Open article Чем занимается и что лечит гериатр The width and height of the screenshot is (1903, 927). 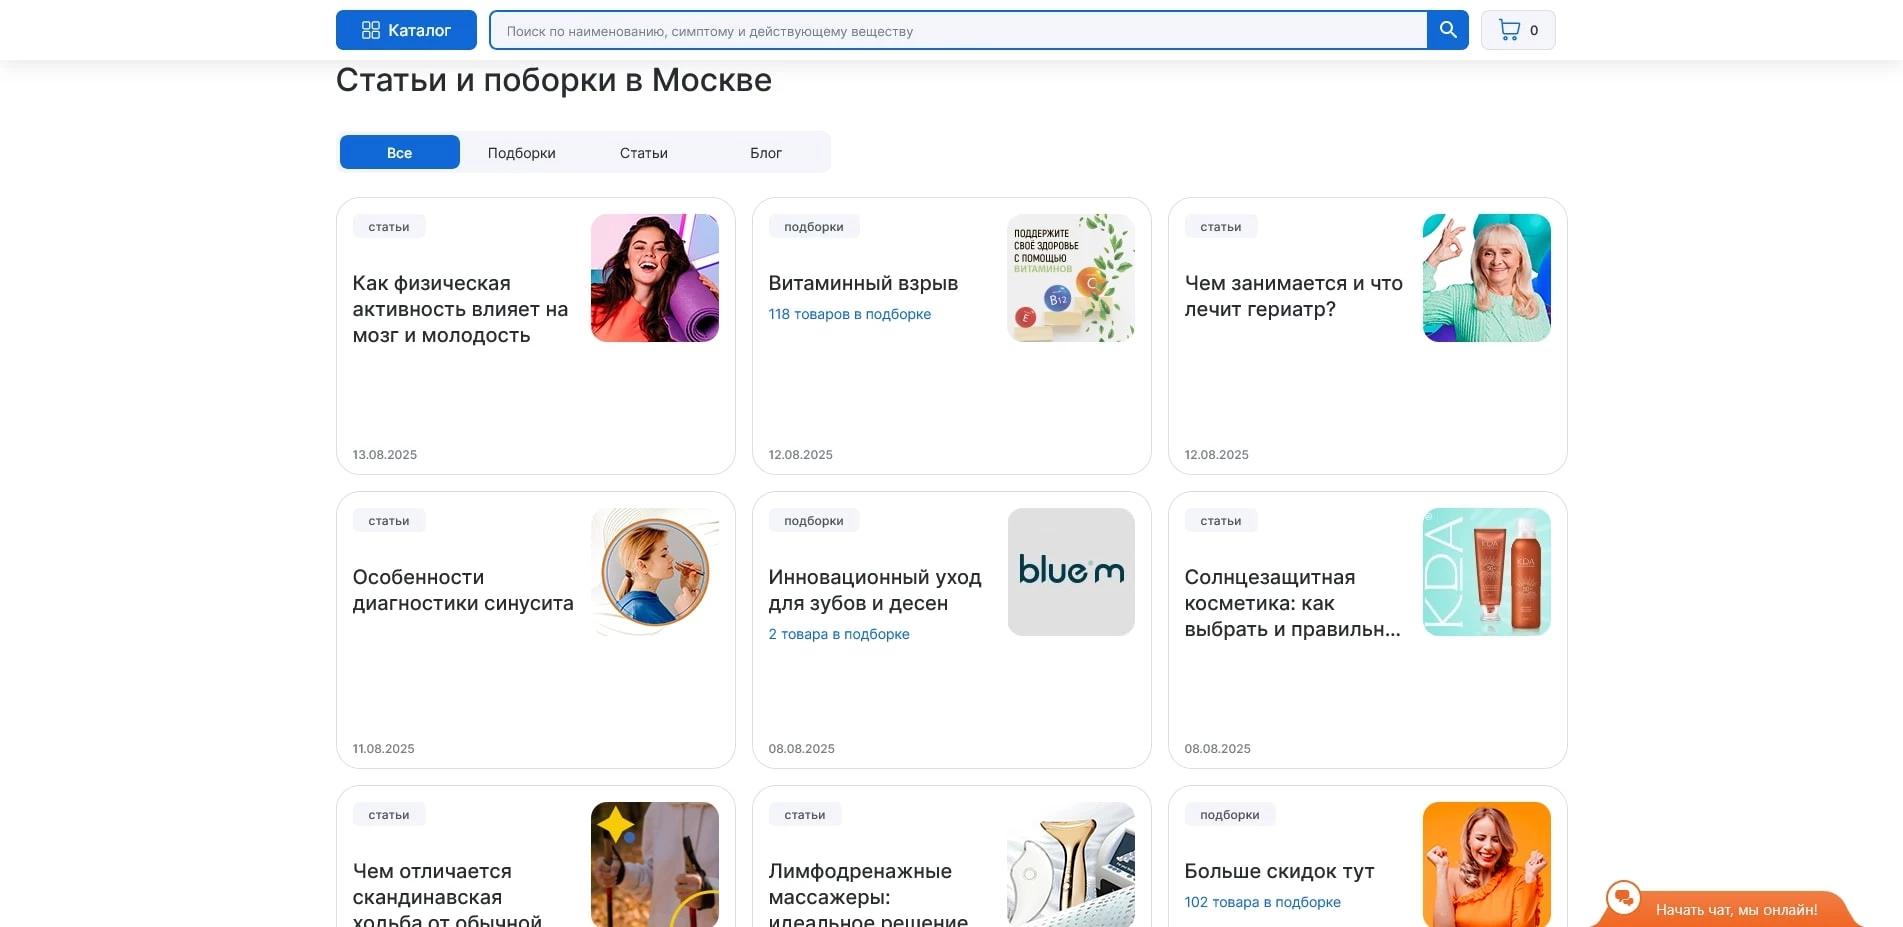point(1293,297)
